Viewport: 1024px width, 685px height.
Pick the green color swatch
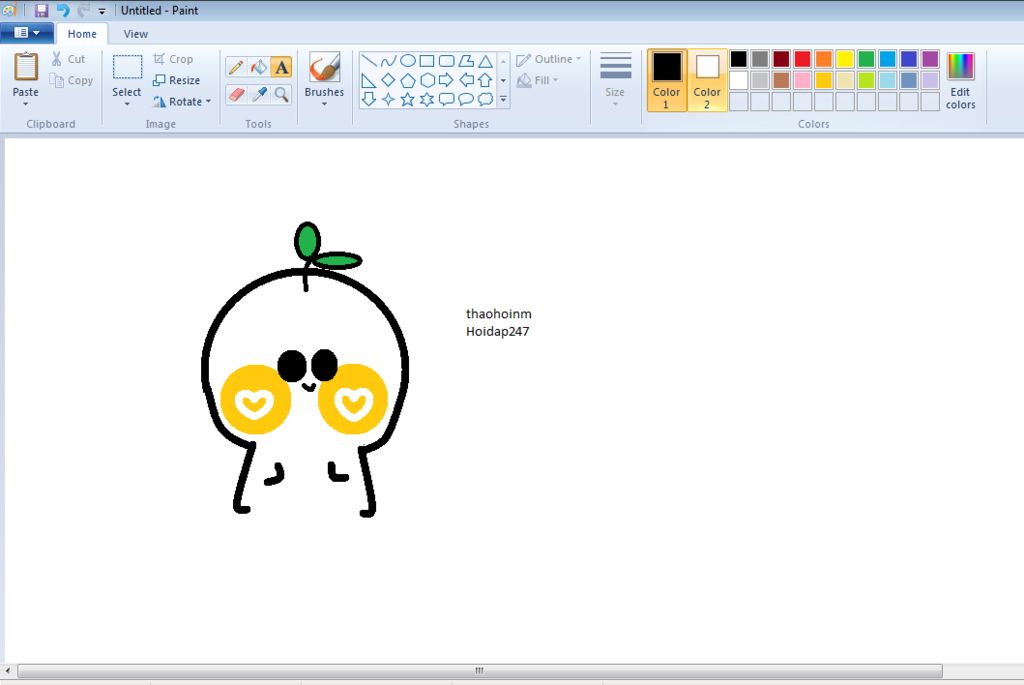866,59
